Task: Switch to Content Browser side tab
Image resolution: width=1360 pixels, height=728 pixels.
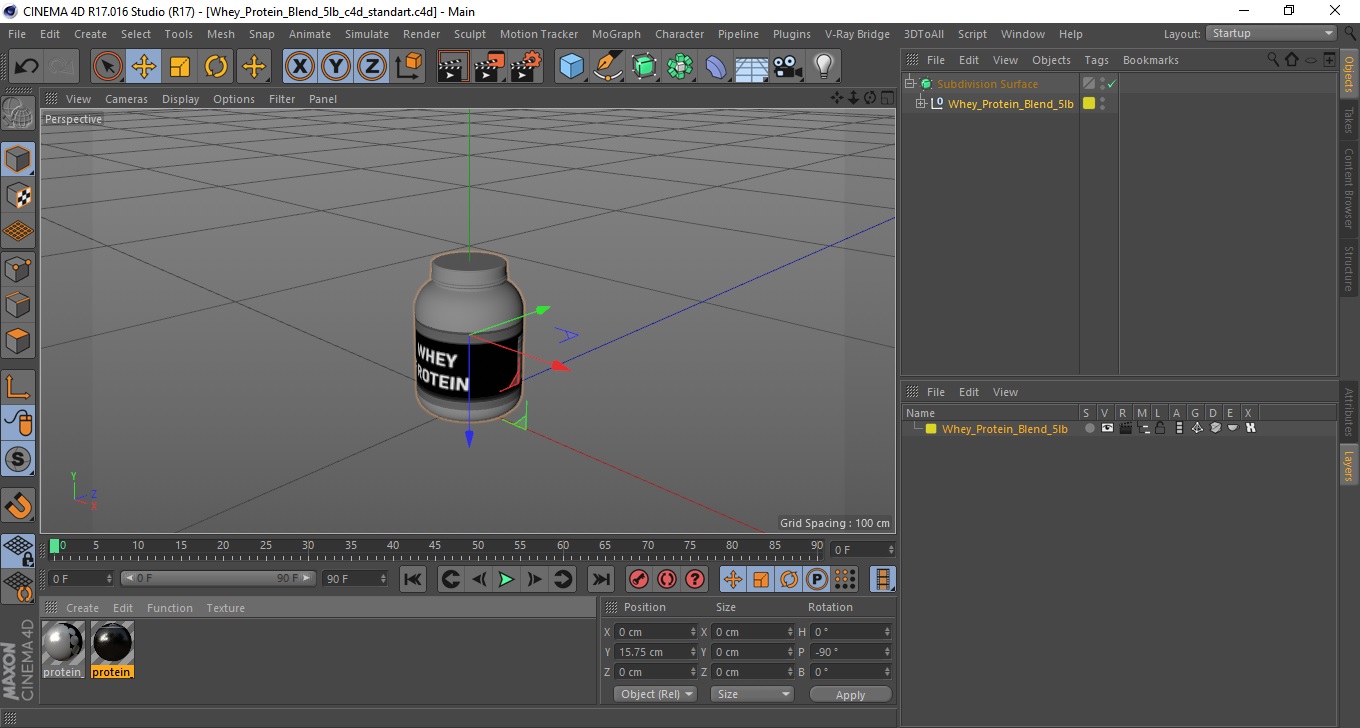Action: tap(1348, 188)
